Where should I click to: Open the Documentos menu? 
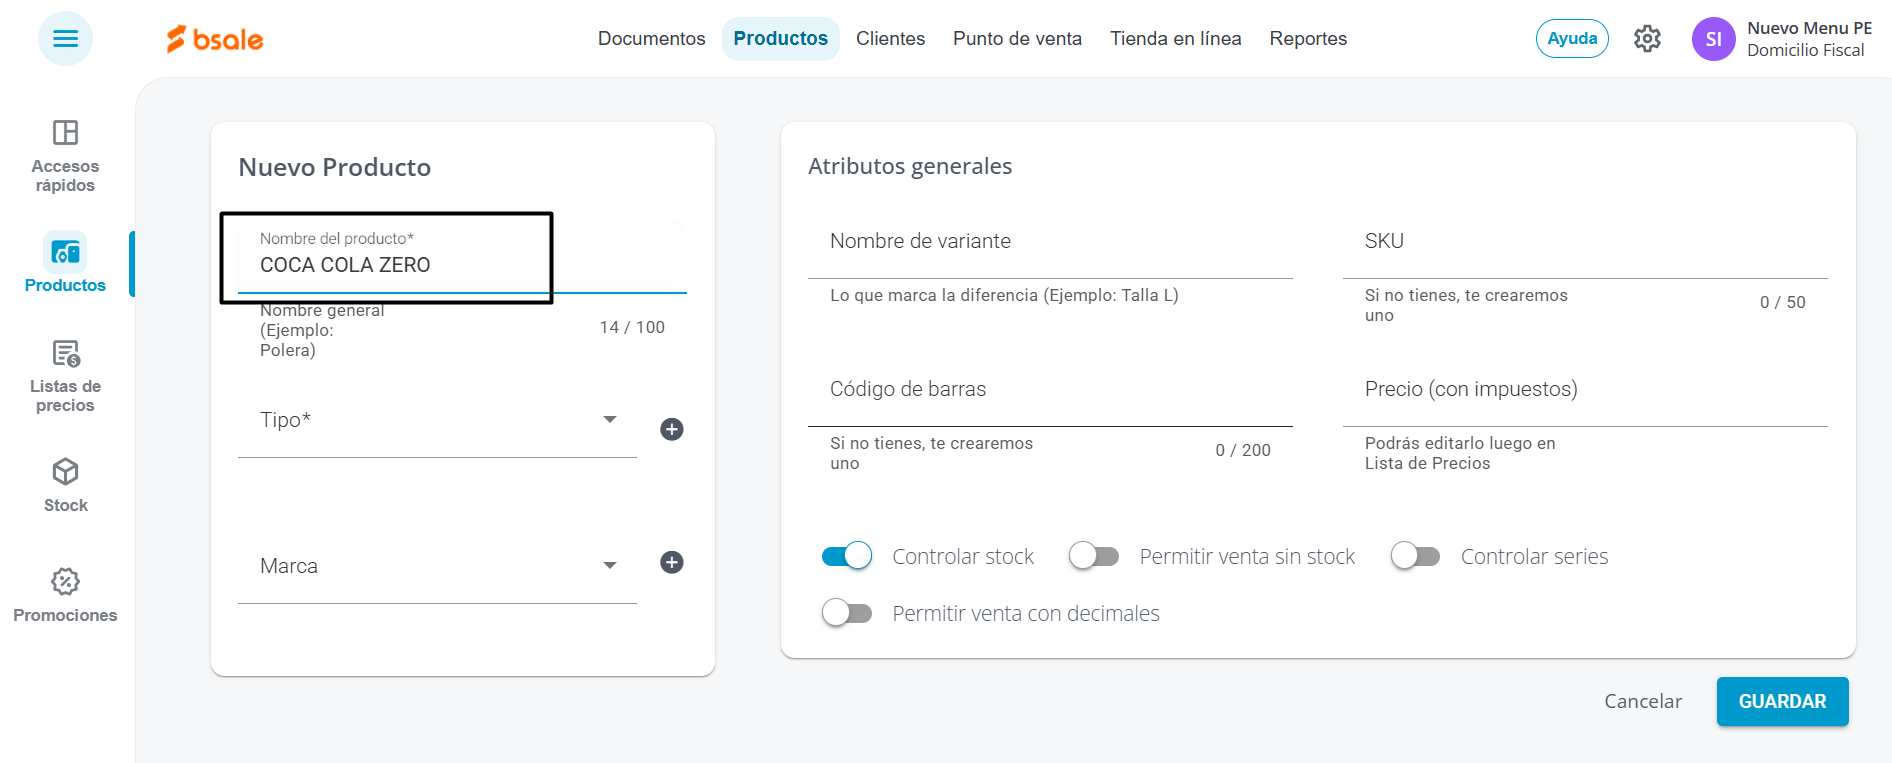tap(651, 39)
